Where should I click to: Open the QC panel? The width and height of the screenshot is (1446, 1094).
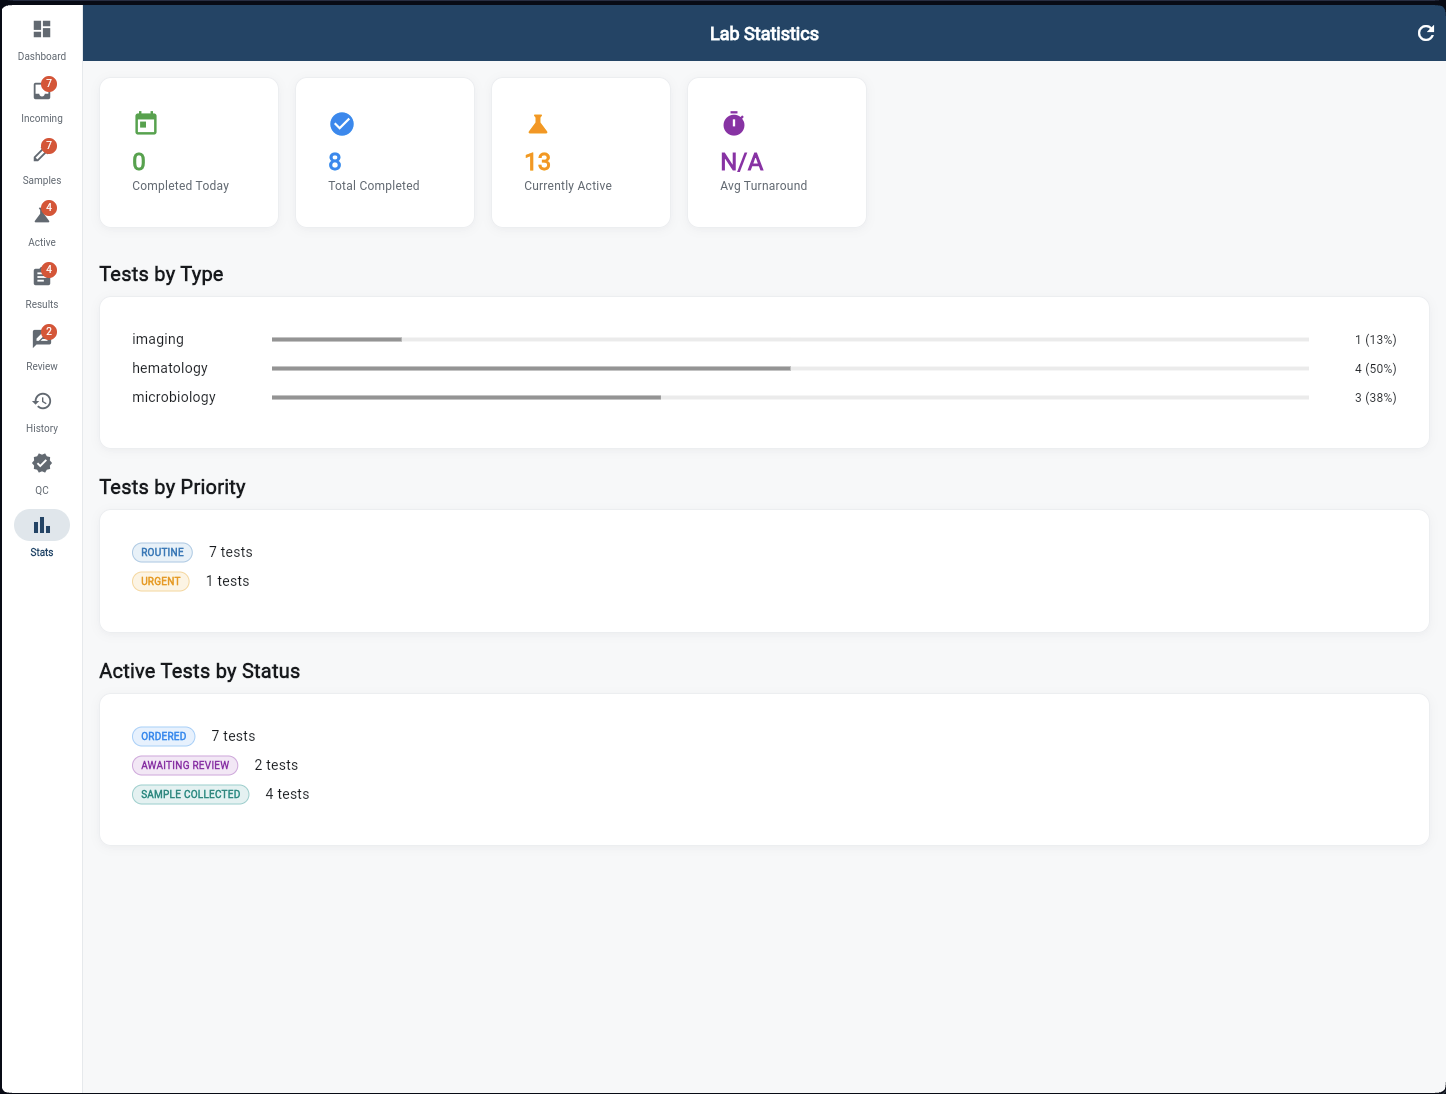tap(41, 465)
